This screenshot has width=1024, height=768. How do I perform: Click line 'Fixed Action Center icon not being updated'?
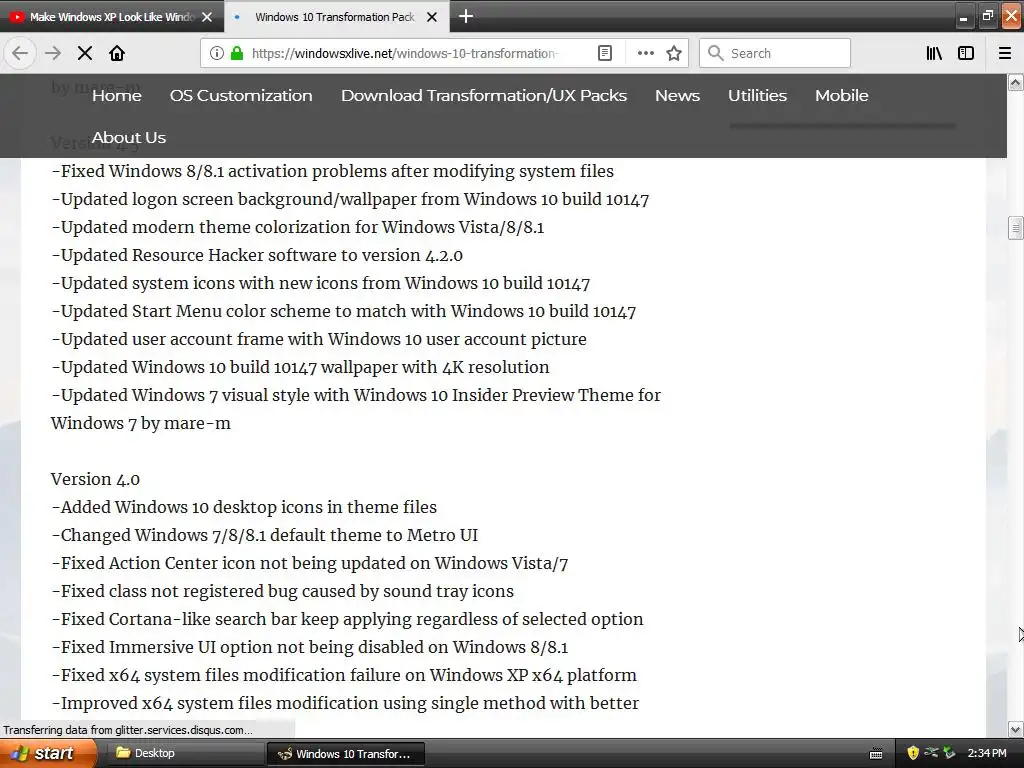(310, 564)
